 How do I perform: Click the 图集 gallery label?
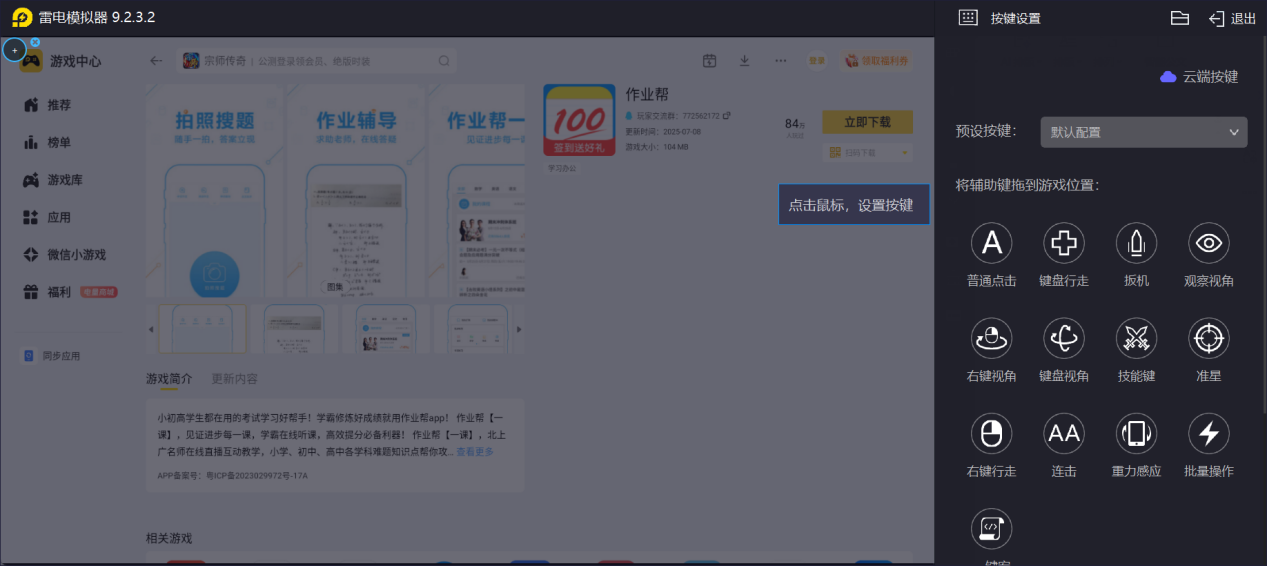[x=334, y=286]
